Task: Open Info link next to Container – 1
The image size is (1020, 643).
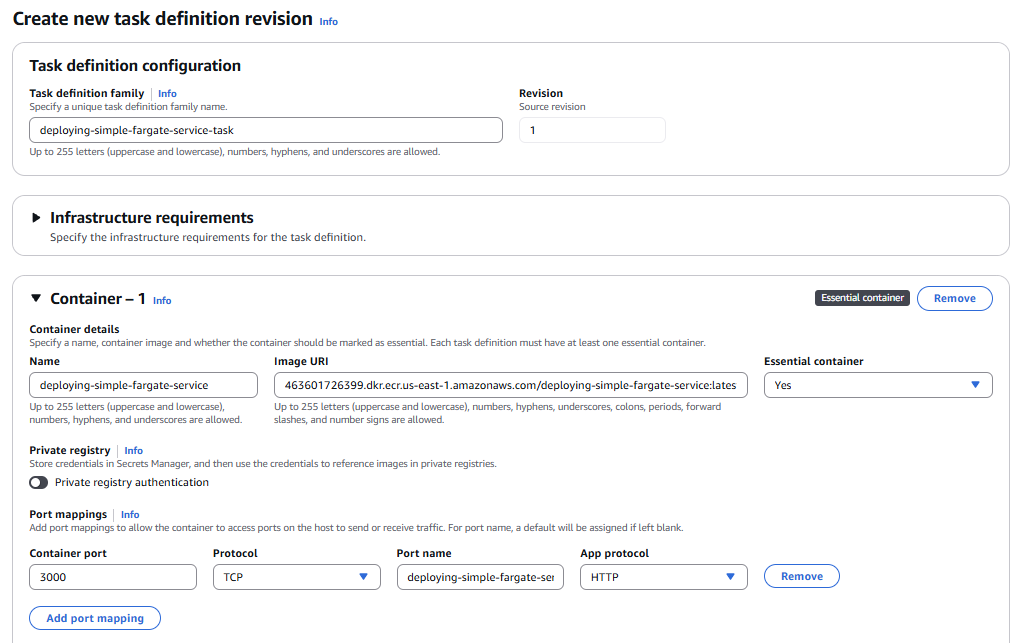Action: (162, 301)
